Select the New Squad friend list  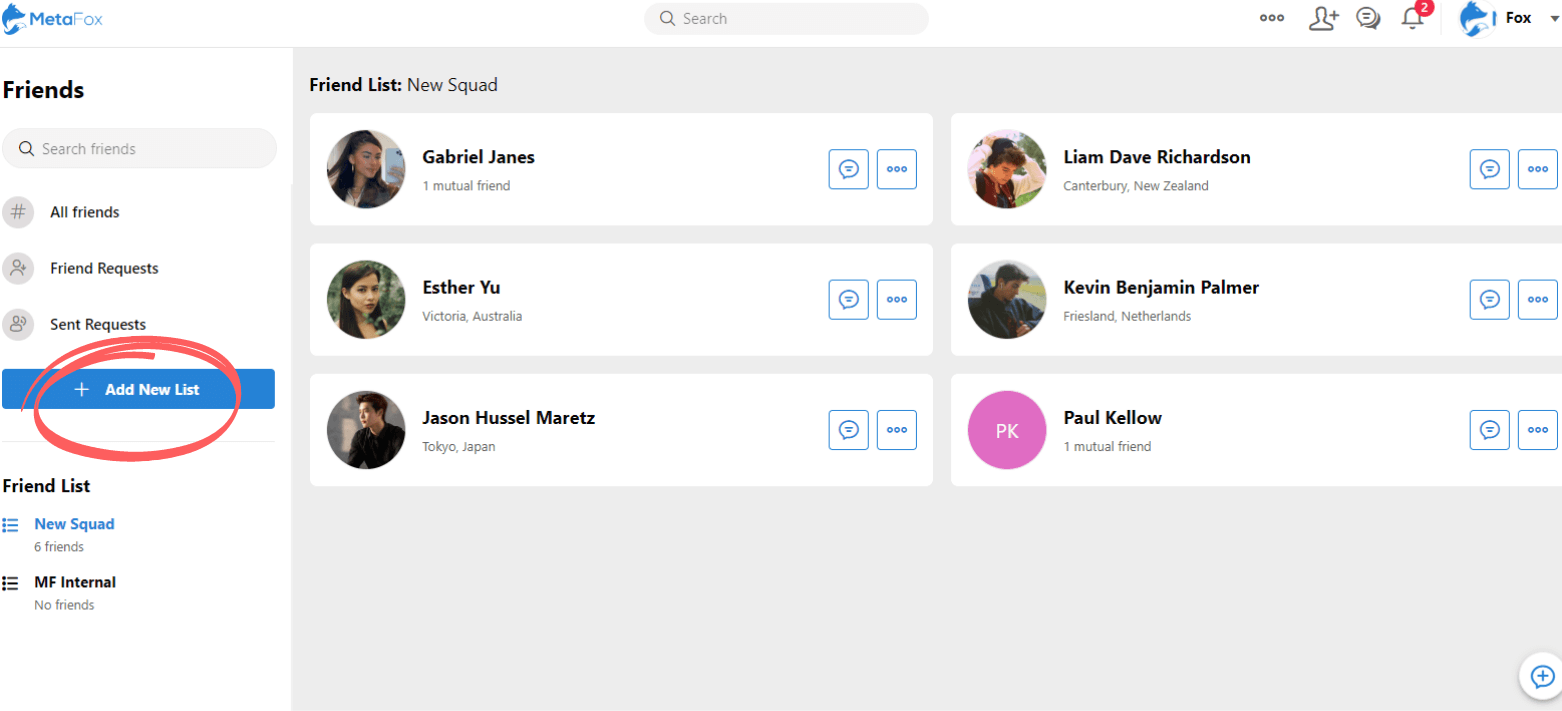coord(74,523)
